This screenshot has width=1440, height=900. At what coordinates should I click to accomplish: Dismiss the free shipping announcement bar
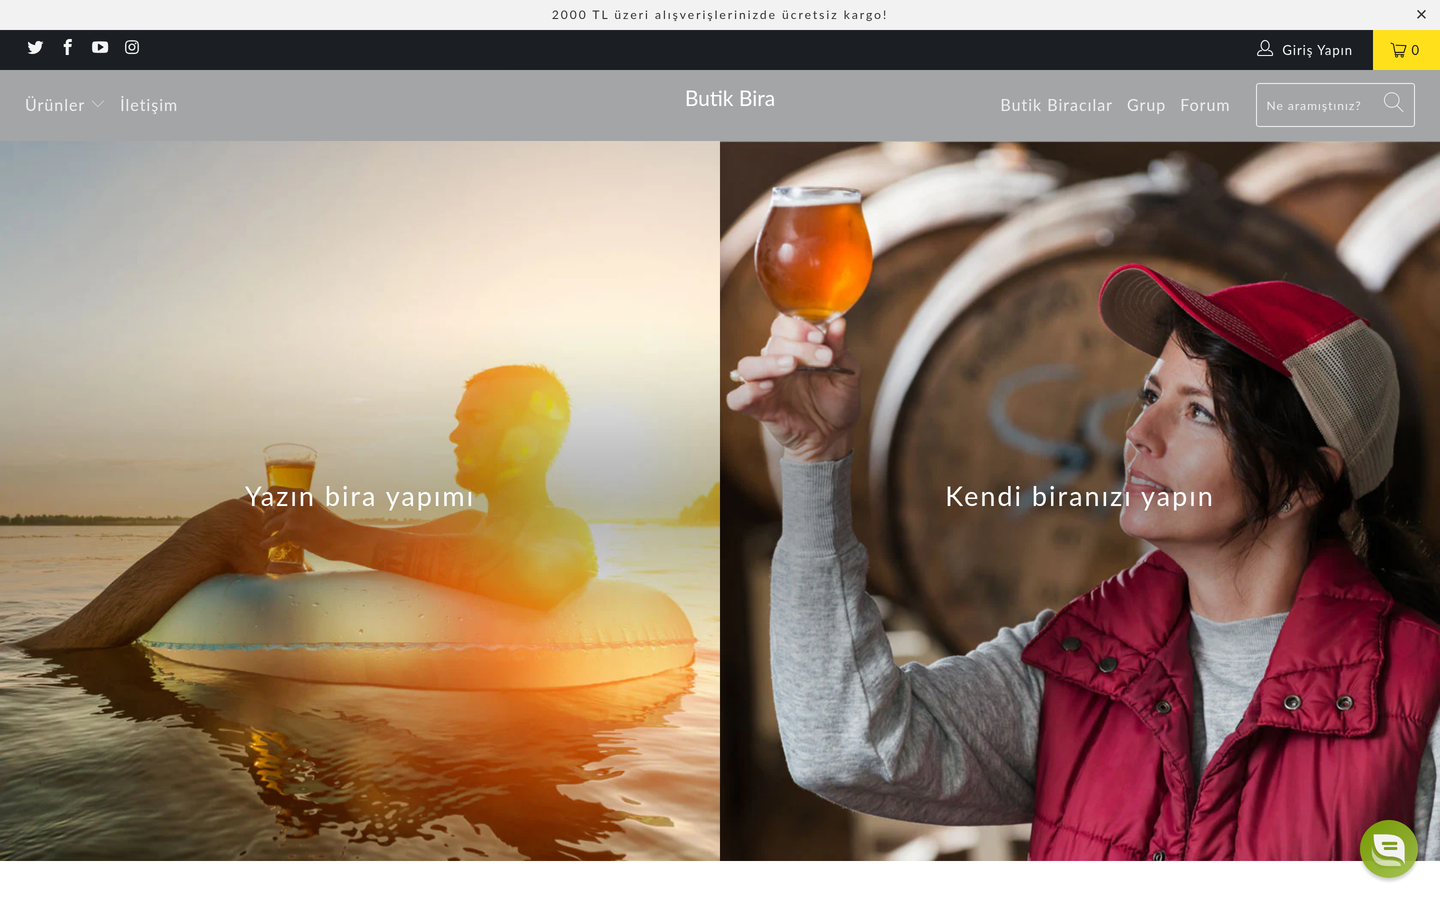1421,14
